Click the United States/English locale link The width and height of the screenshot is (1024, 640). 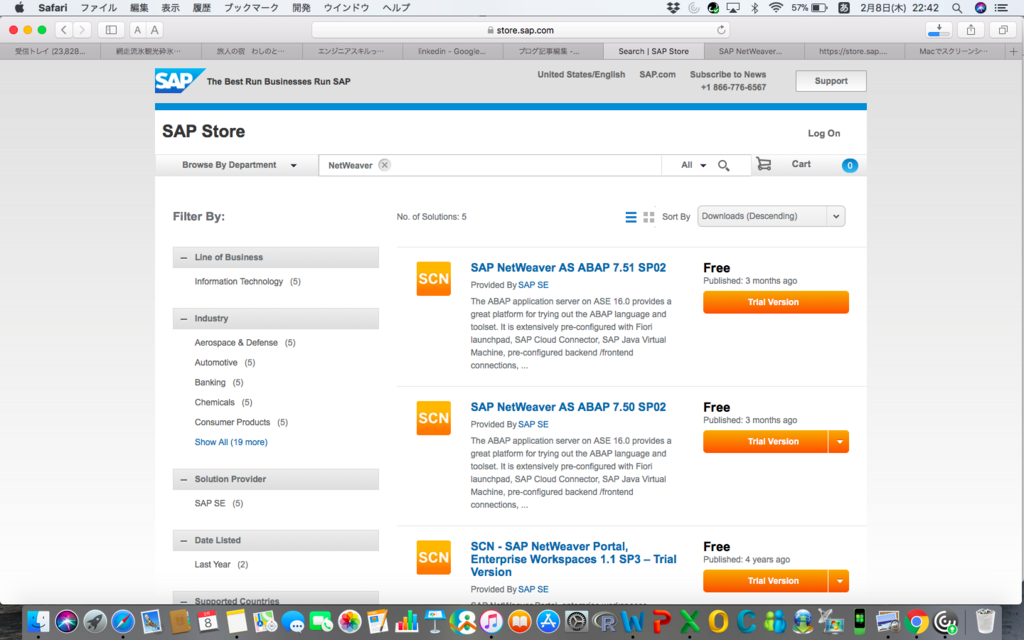[x=581, y=74]
